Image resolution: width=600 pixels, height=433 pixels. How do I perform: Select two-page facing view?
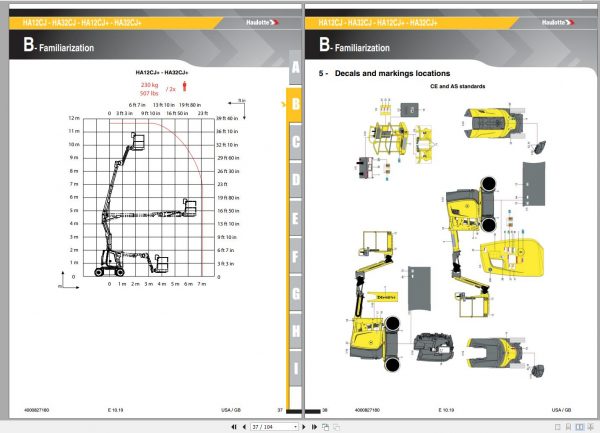pyautogui.click(x=579, y=426)
